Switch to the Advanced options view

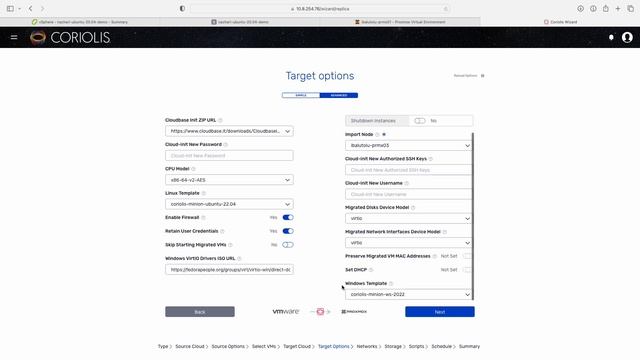click(x=339, y=95)
